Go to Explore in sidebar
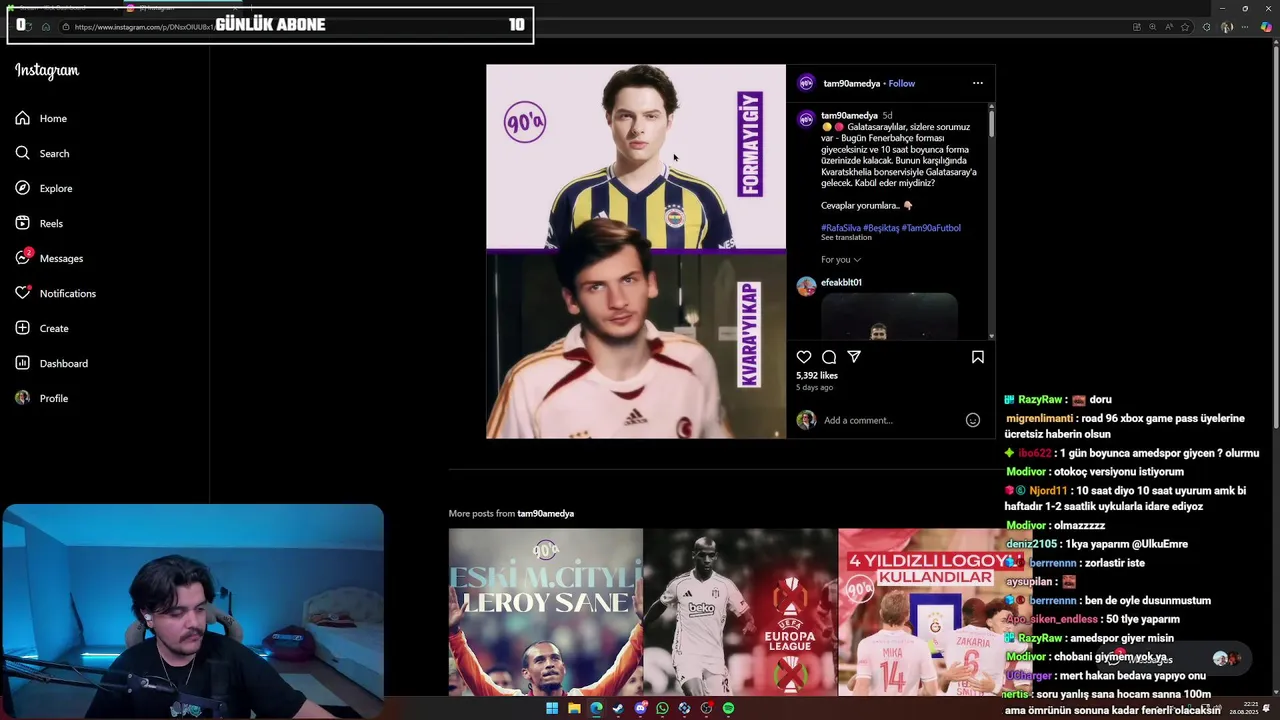1280x720 pixels. [x=43, y=188]
